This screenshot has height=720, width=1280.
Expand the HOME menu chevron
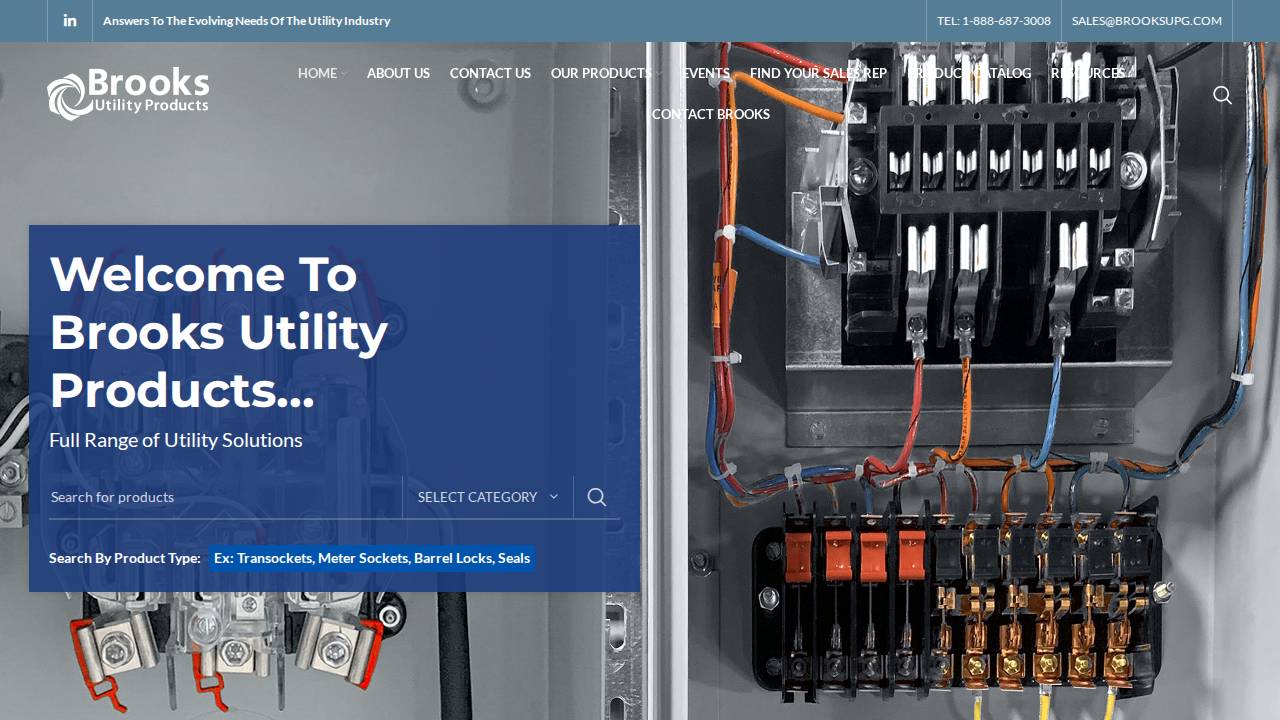pyautogui.click(x=344, y=73)
